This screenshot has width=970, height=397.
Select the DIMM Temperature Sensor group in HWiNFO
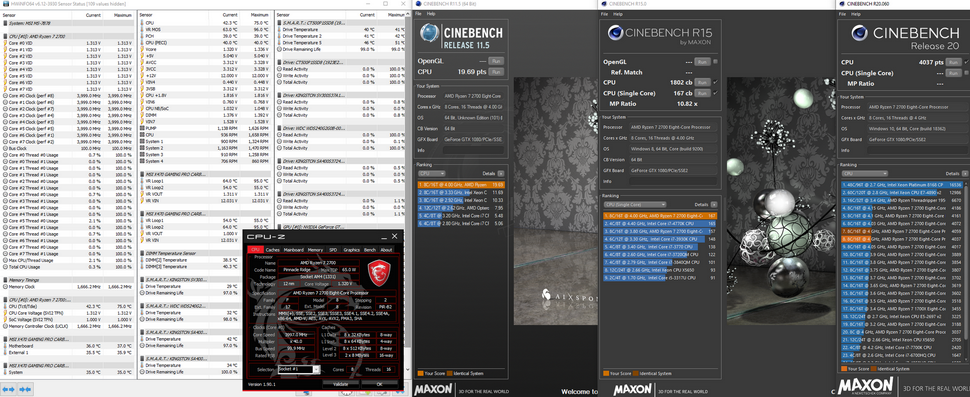click(204, 253)
